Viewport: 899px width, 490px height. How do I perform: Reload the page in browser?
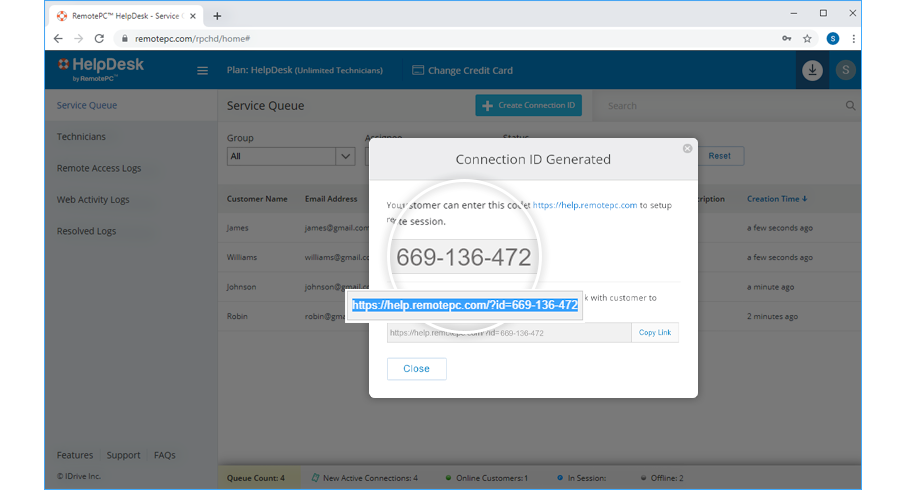[x=99, y=38]
